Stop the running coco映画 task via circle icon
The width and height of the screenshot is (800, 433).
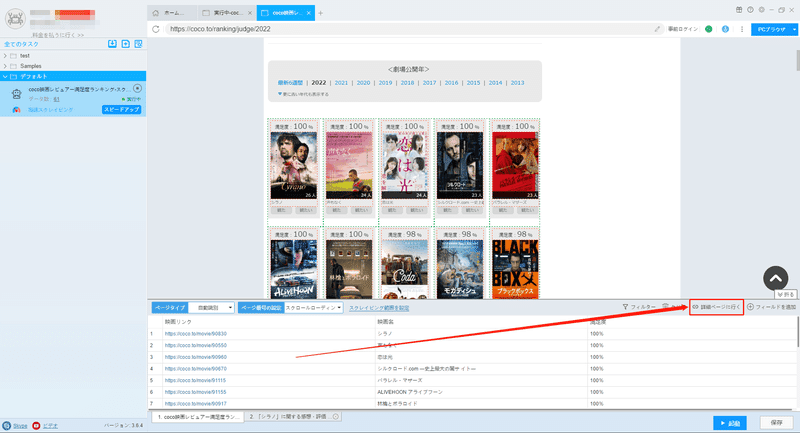click(x=137, y=88)
